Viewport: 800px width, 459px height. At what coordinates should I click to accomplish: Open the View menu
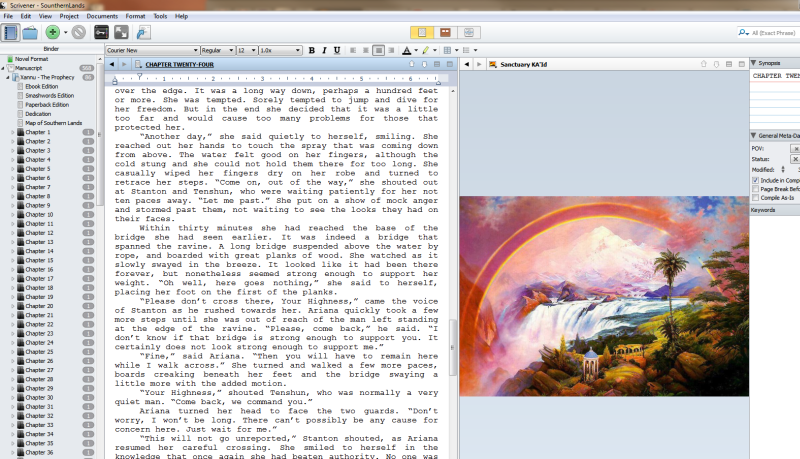pyautogui.click(x=45, y=16)
